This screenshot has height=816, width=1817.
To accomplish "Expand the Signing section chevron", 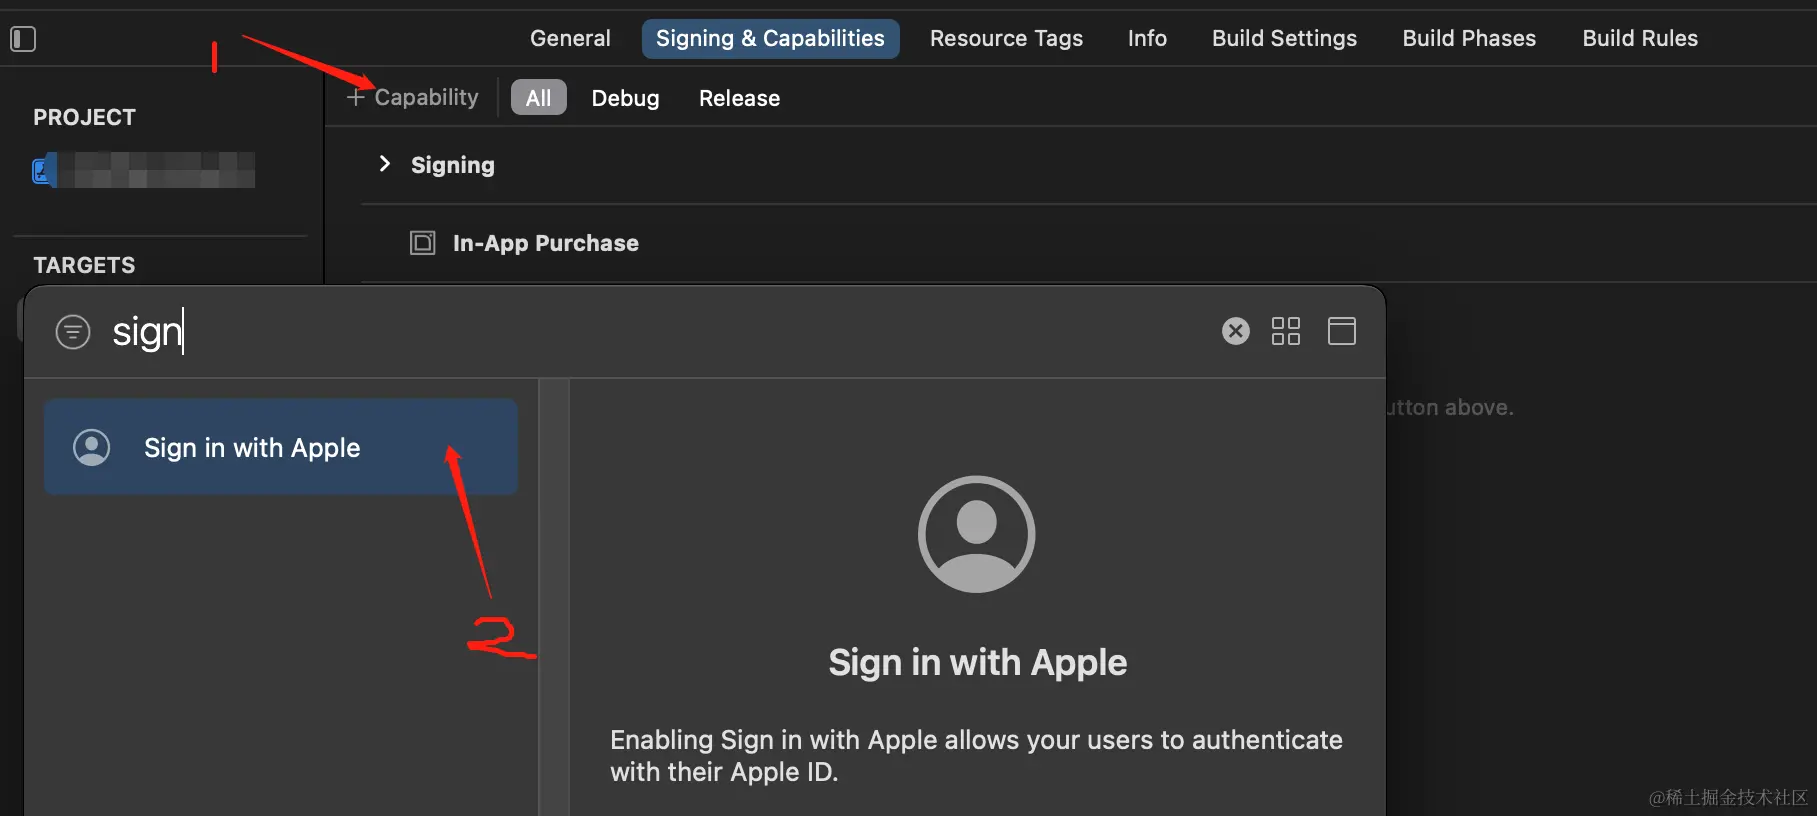I will [x=385, y=164].
